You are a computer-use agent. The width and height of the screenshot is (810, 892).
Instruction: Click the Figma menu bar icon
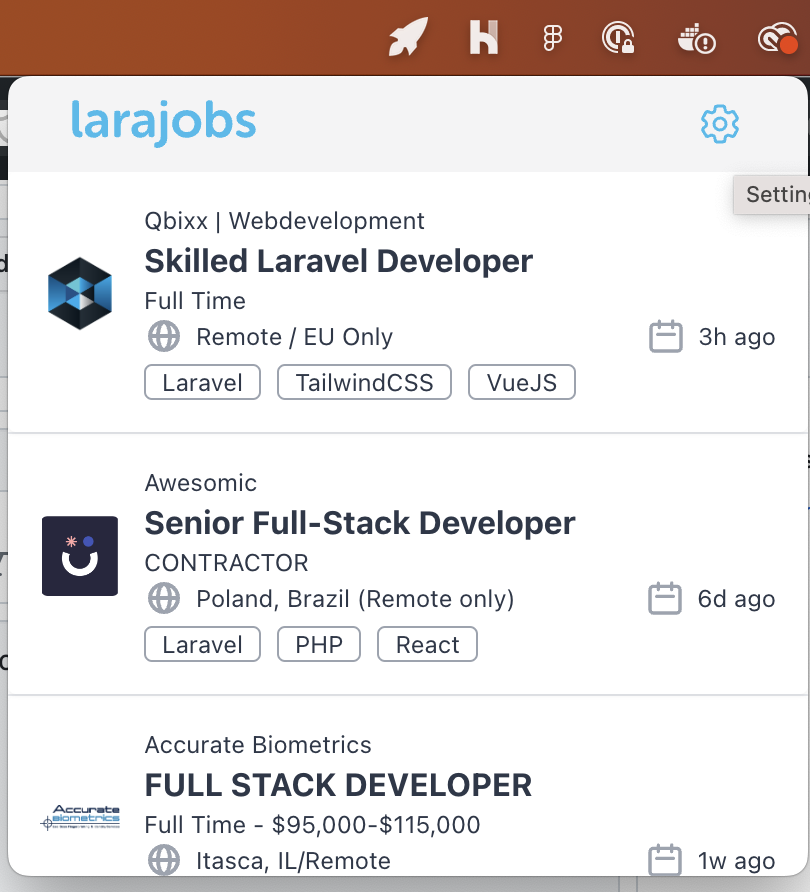point(552,38)
